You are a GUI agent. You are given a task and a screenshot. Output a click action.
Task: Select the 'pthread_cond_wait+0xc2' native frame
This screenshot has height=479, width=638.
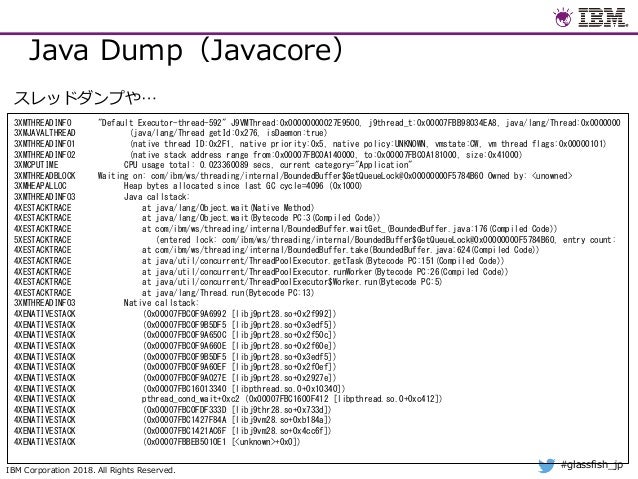click(x=292, y=398)
